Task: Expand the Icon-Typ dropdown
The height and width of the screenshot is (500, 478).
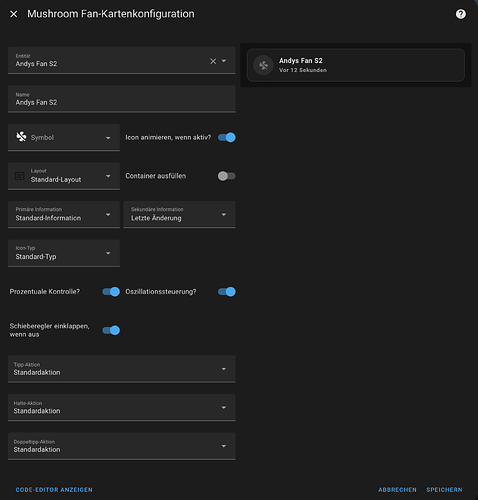Action: click(64, 253)
